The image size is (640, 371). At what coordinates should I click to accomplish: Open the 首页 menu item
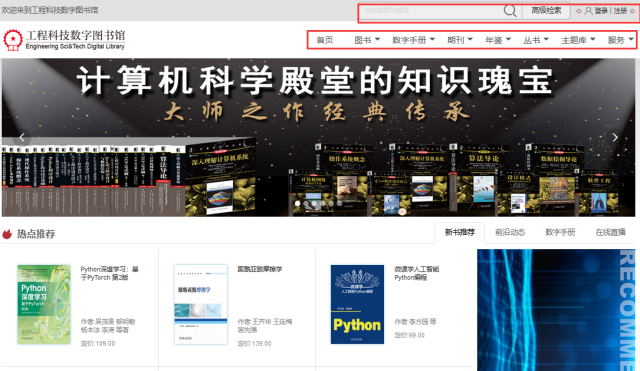(x=325, y=40)
